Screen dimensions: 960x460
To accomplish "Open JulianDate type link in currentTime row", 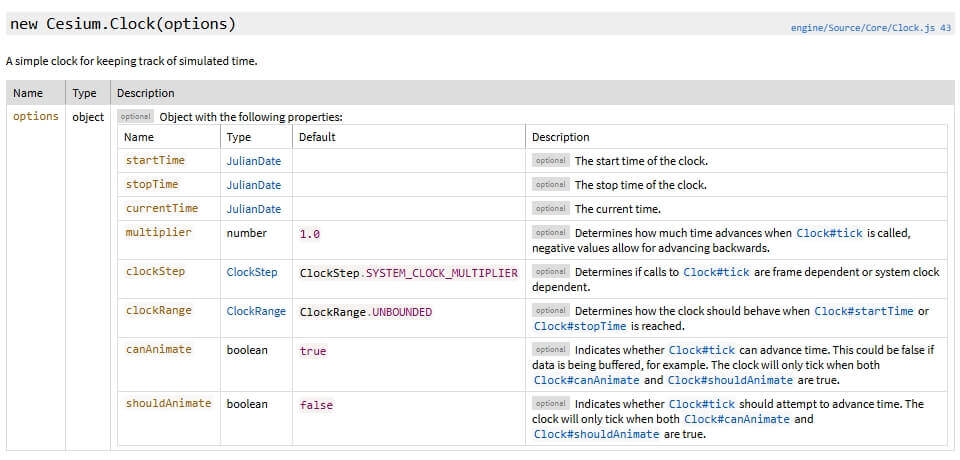I will [253, 209].
